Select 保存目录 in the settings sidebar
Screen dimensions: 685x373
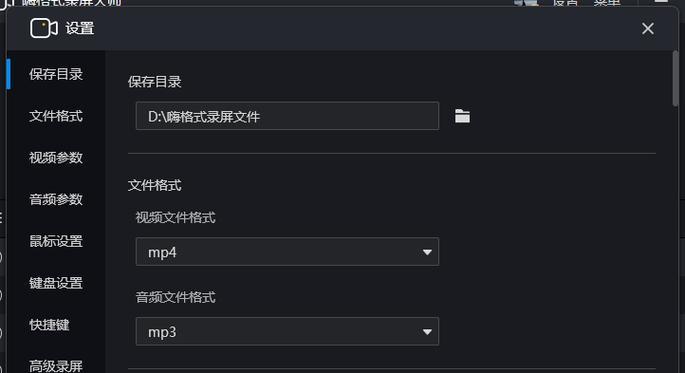pos(56,74)
